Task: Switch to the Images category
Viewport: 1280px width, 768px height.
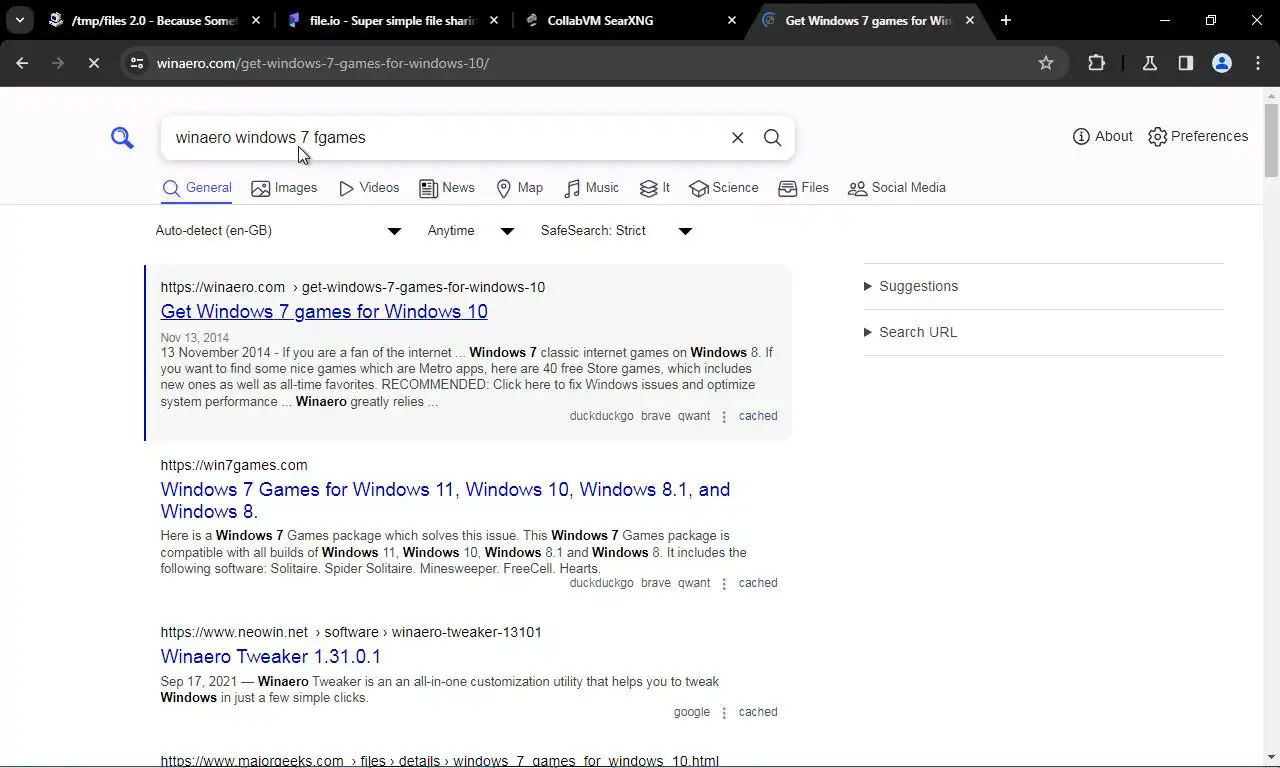Action: click(284, 188)
